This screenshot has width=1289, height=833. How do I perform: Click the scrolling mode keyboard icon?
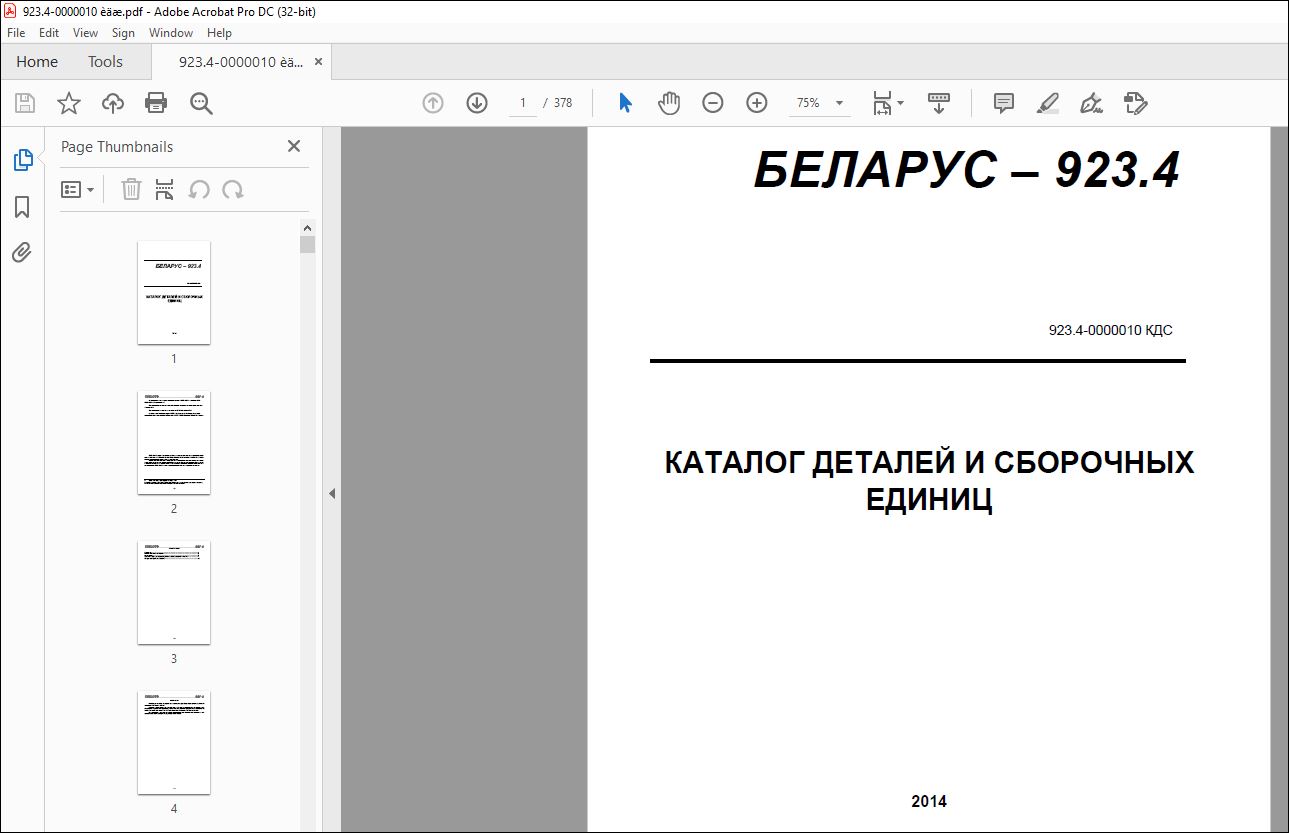(x=938, y=103)
